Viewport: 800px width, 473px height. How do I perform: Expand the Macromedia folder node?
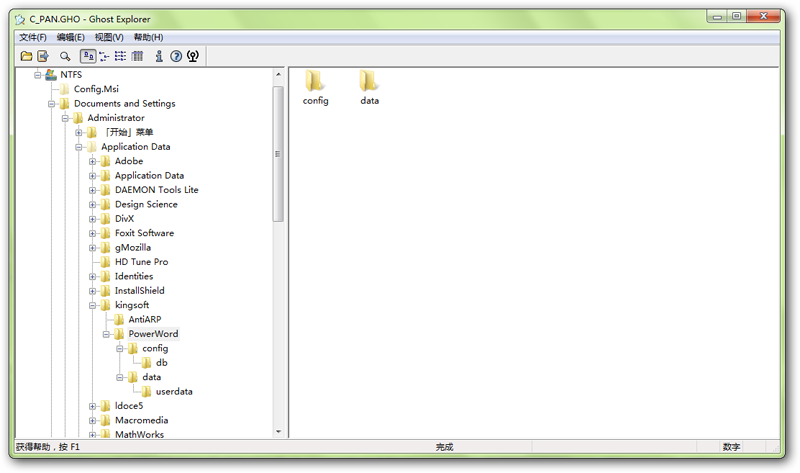92,421
